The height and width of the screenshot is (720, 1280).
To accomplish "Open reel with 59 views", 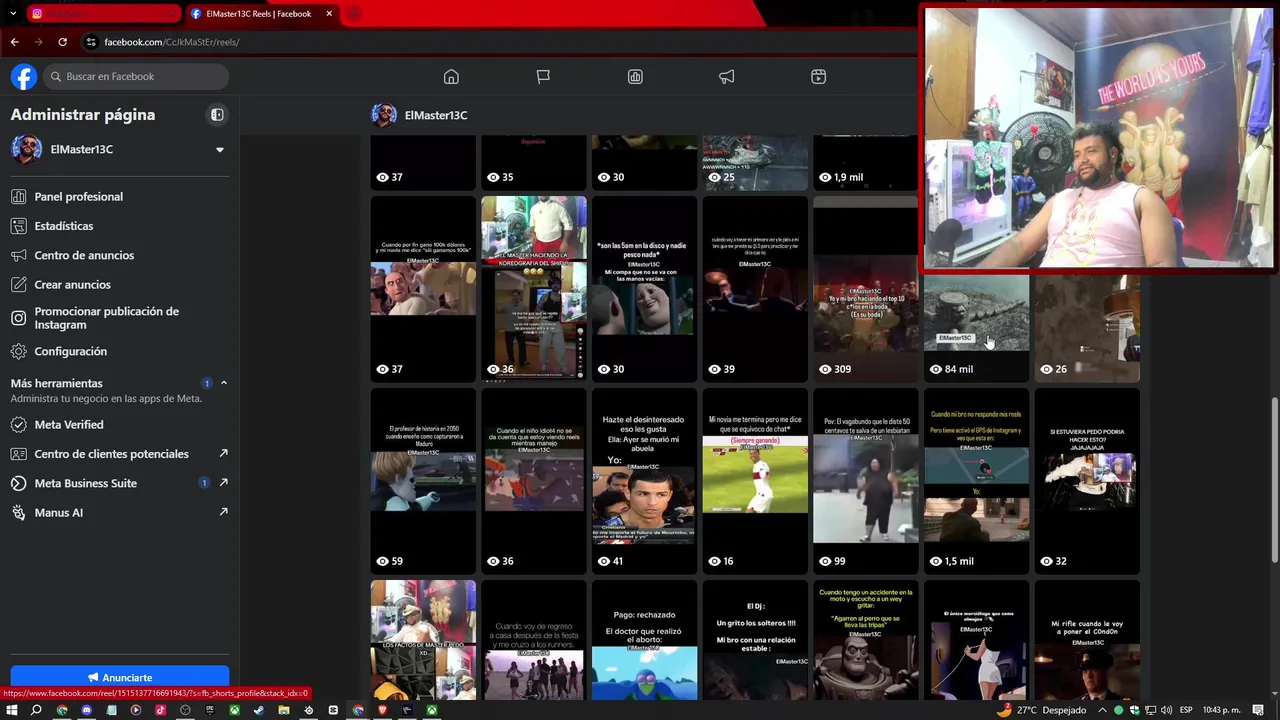I will (x=423, y=481).
